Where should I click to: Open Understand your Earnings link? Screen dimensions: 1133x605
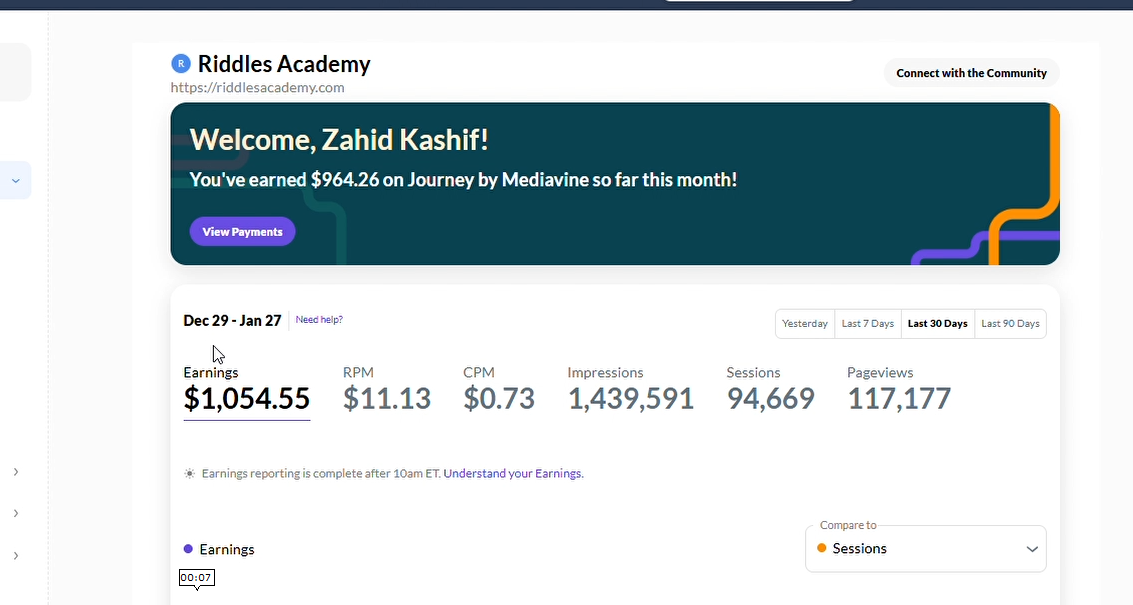(513, 473)
